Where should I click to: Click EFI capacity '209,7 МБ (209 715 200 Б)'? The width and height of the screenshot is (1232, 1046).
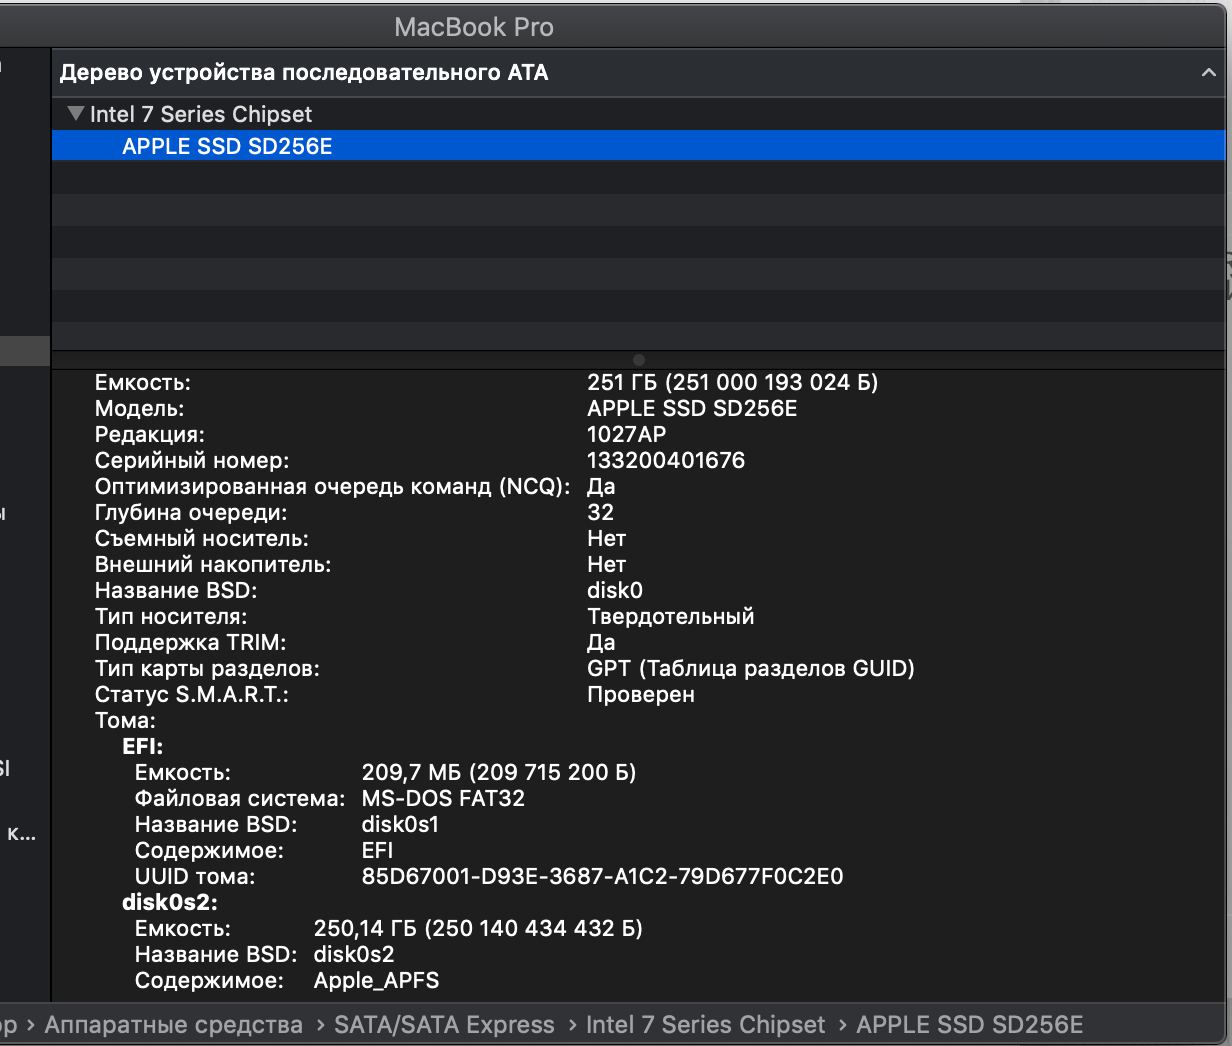pos(499,773)
